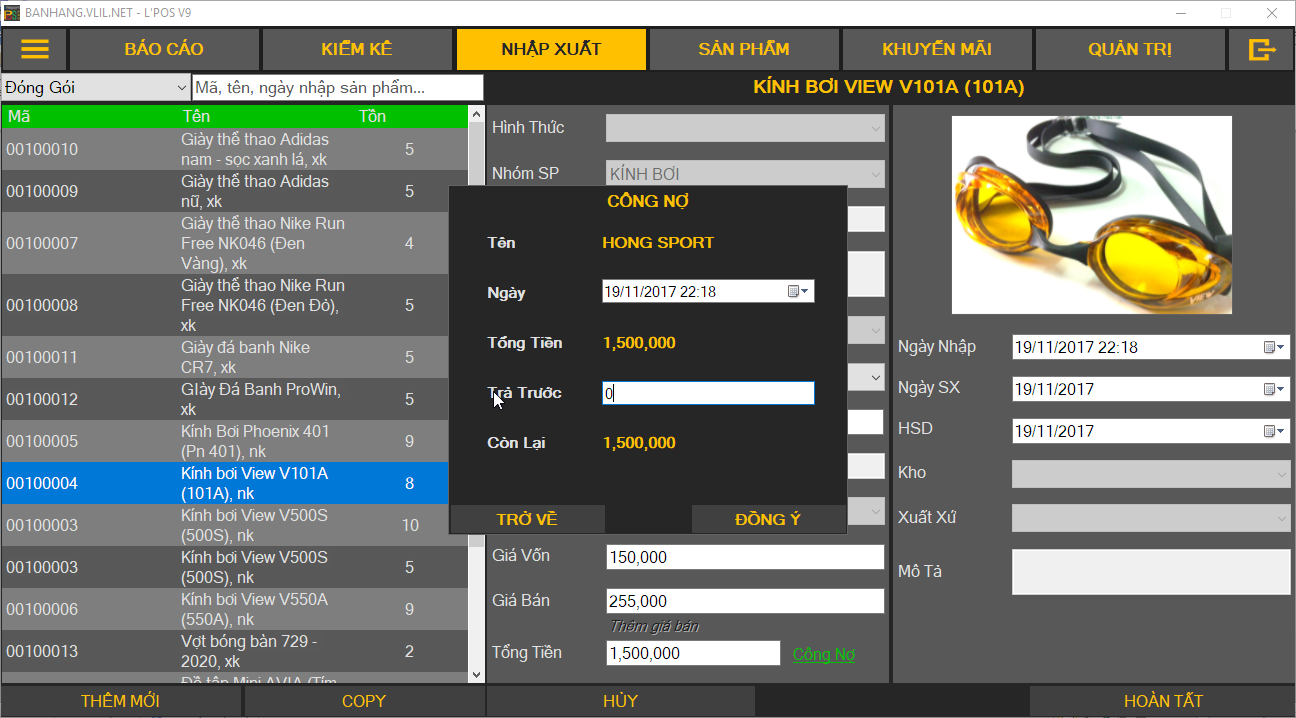
Task: Click the app icon in title bar
Action: tap(12, 13)
